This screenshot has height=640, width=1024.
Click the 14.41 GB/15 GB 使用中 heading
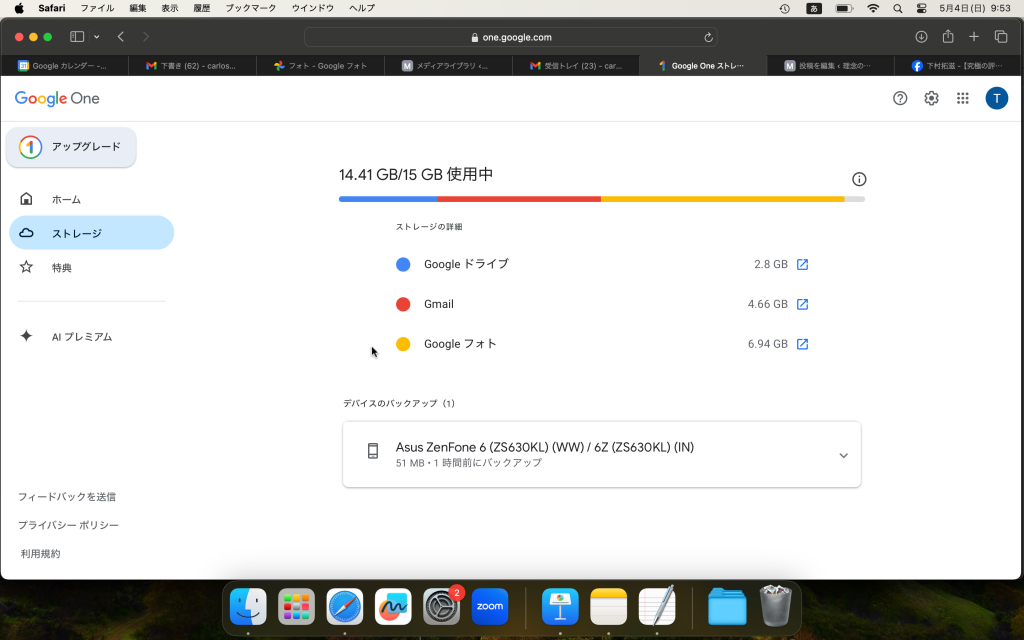pos(416,175)
